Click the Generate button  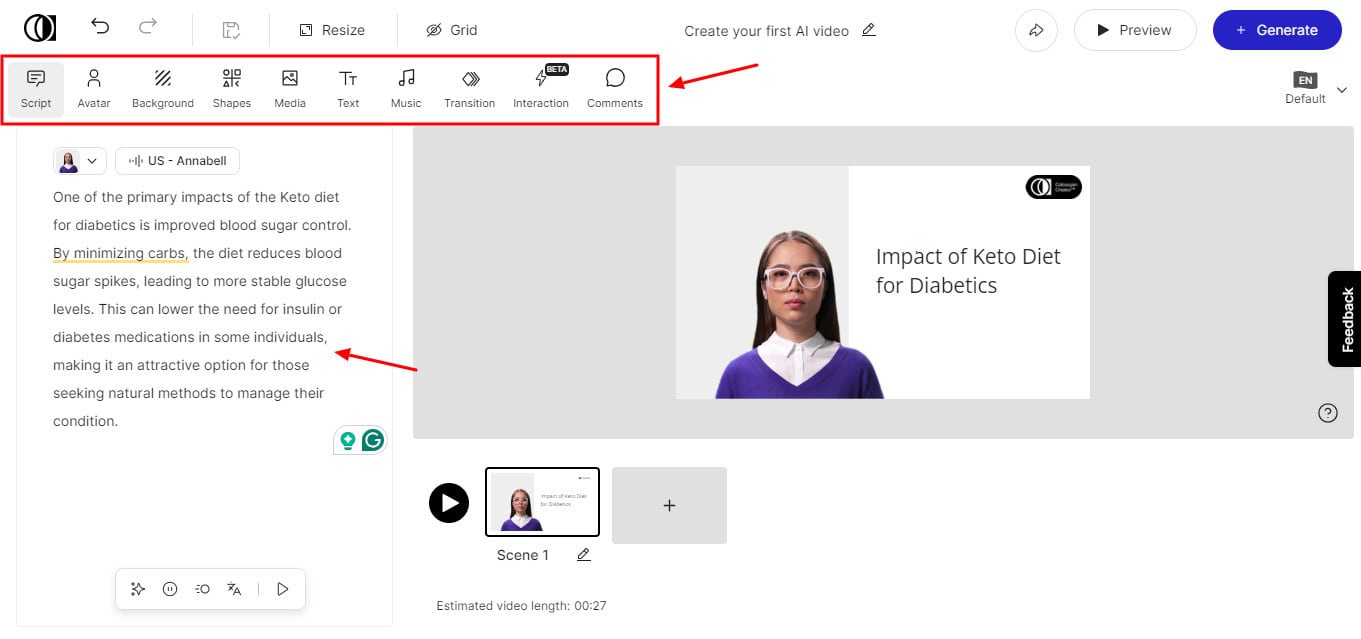coord(1277,30)
